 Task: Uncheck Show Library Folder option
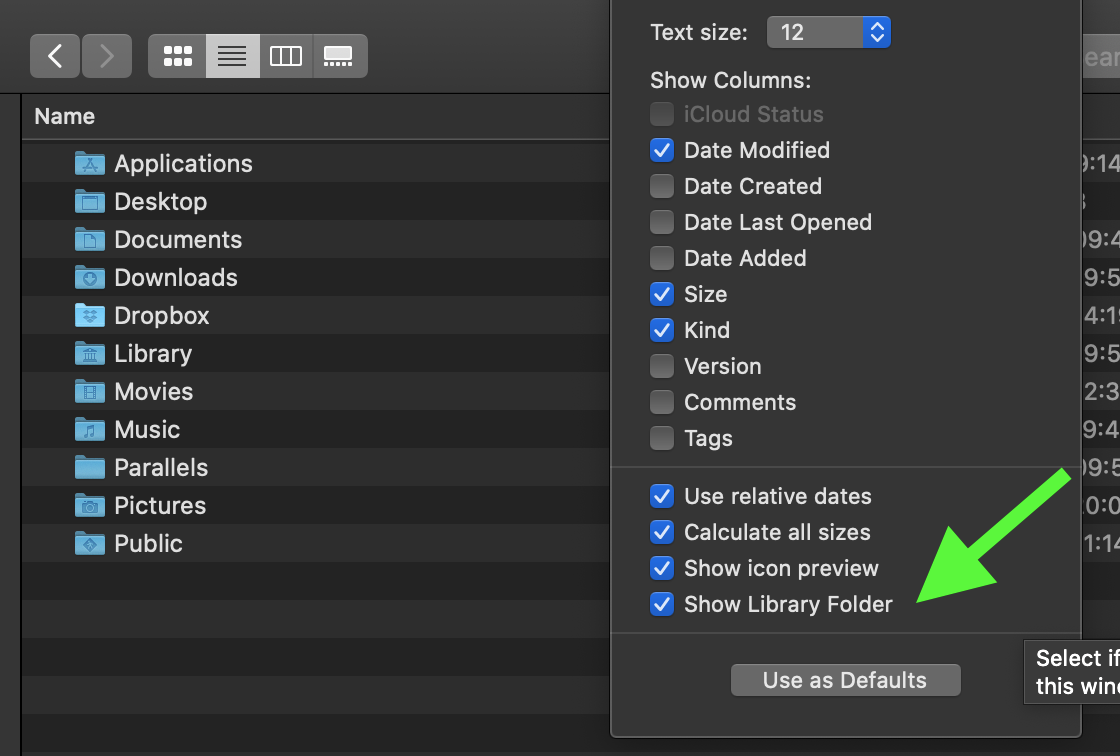662,604
